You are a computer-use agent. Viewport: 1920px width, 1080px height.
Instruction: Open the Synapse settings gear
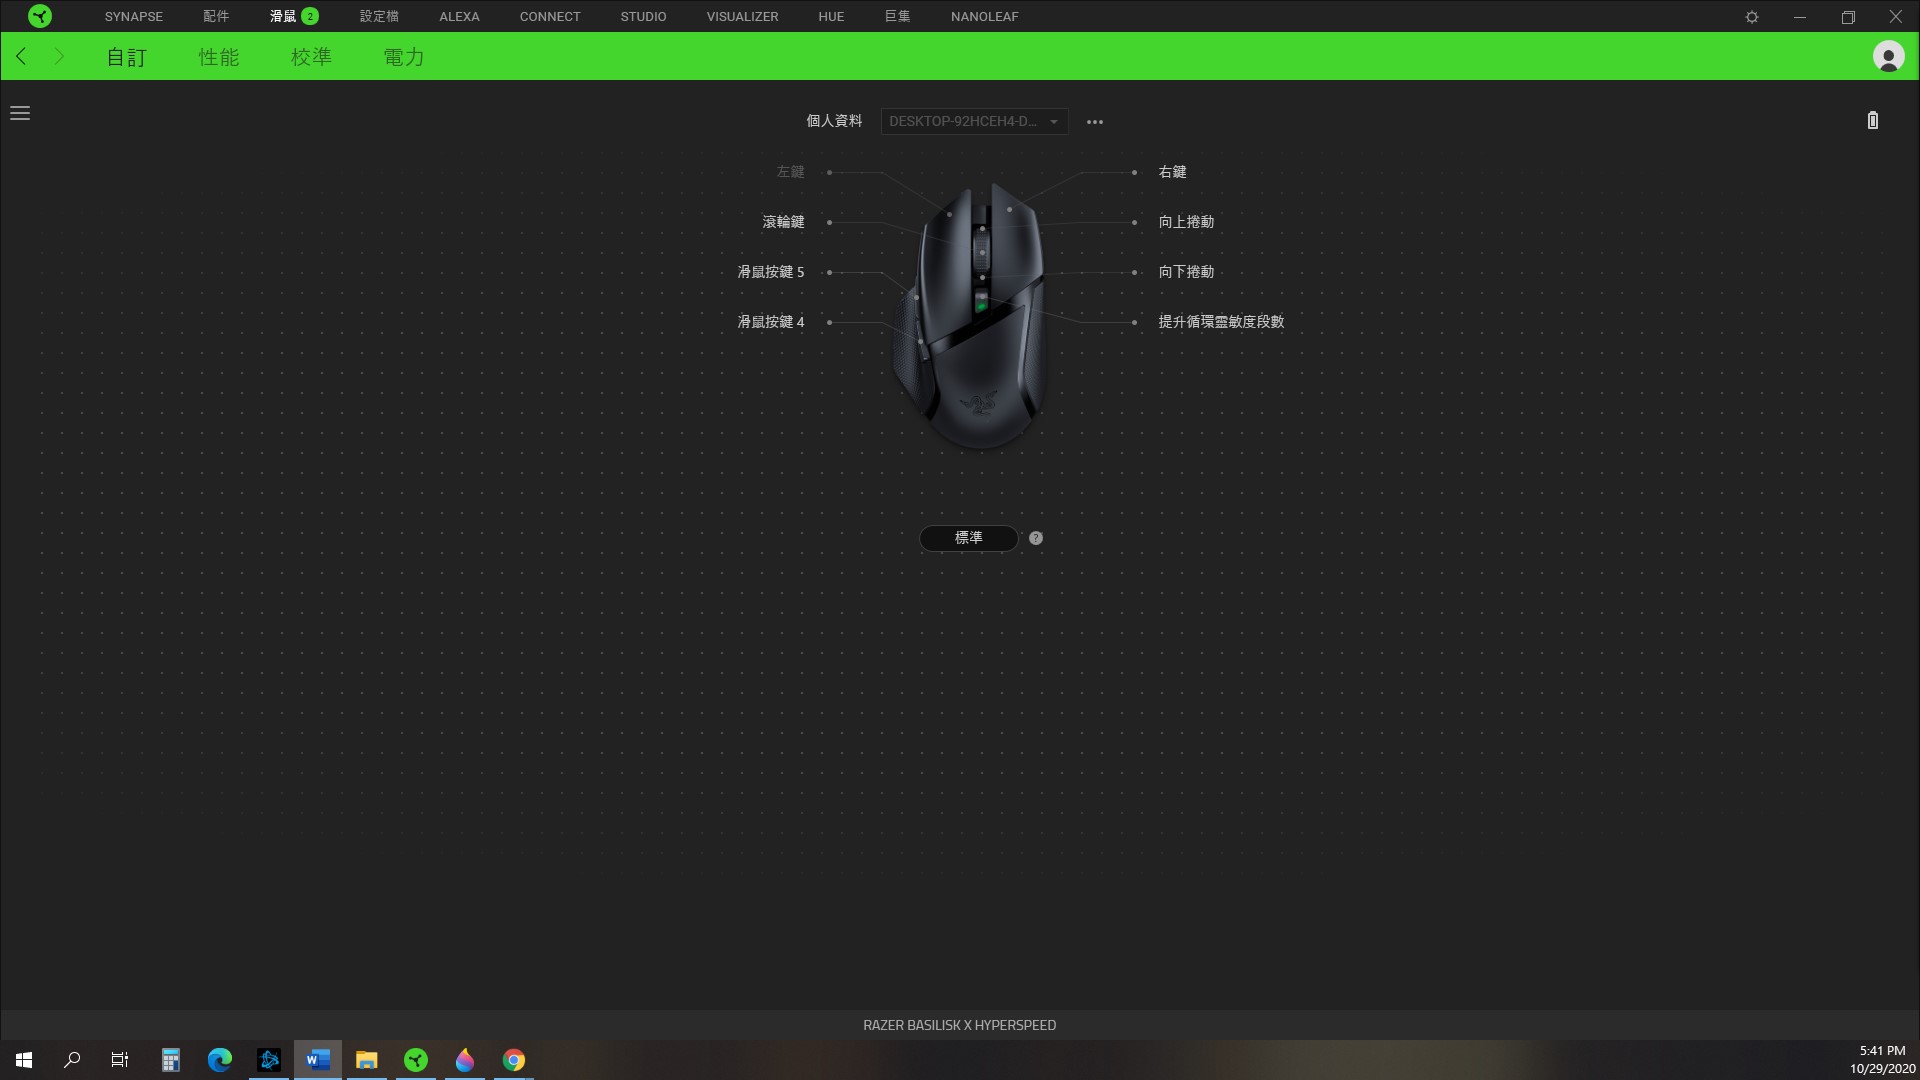(1752, 17)
